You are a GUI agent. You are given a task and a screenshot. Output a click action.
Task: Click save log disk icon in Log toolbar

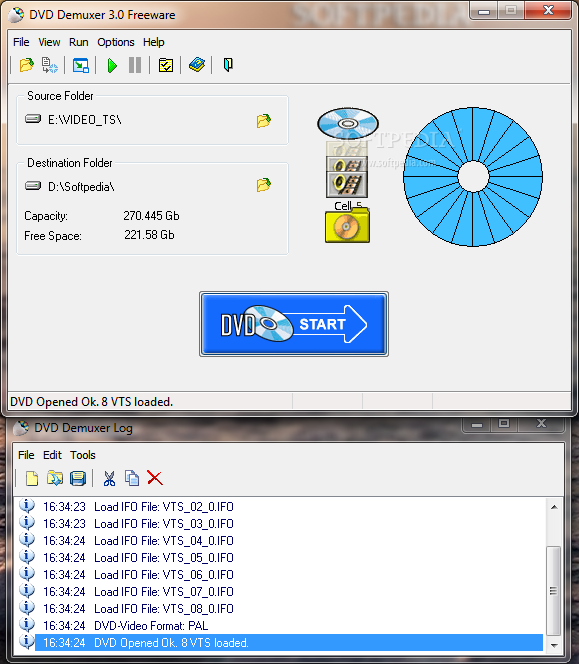click(x=78, y=478)
